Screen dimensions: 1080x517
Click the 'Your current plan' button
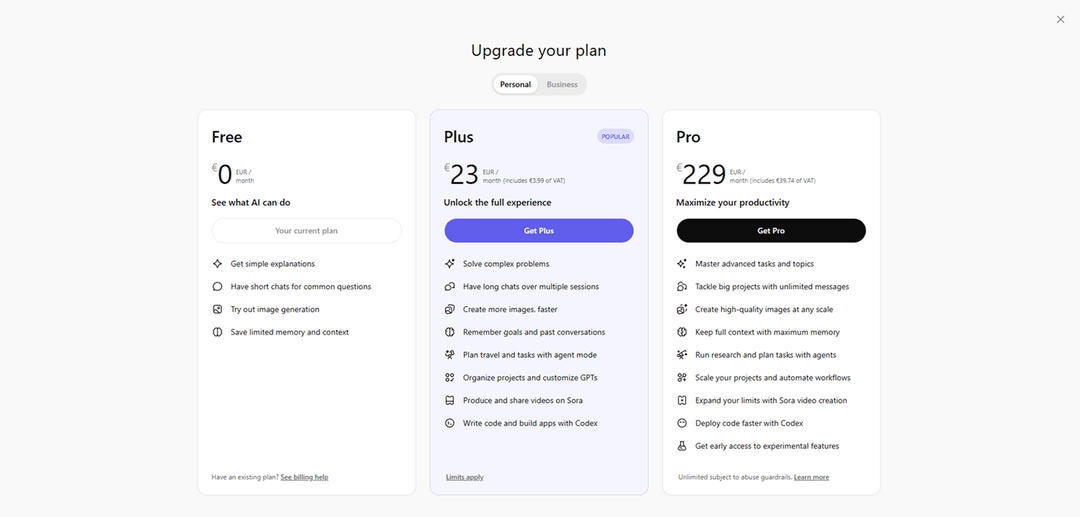pyautogui.click(x=306, y=231)
